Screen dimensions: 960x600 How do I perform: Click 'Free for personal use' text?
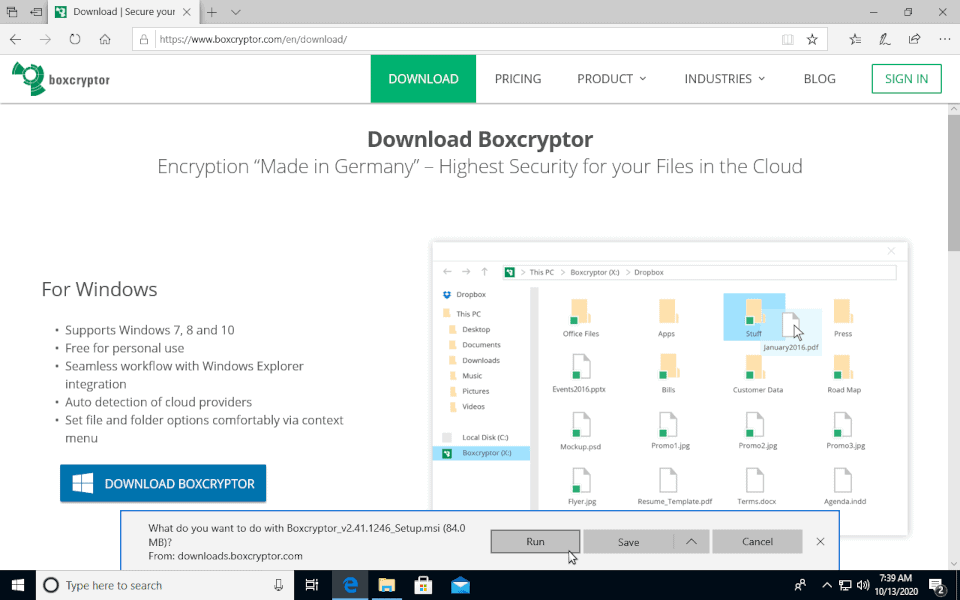click(x=124, y=348)
